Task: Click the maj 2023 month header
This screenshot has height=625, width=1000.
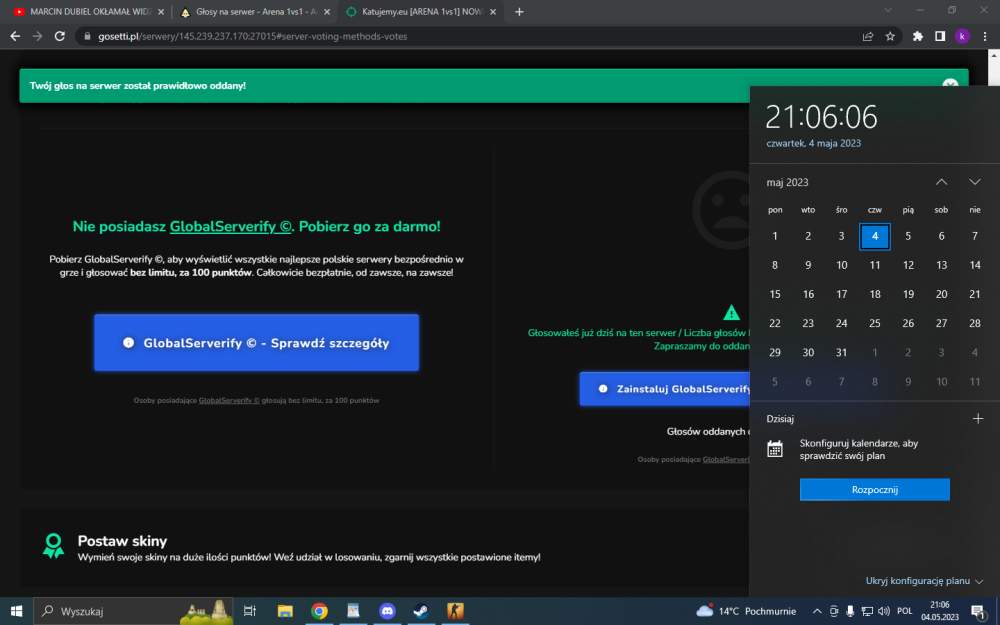Action: tap(787, 182)
